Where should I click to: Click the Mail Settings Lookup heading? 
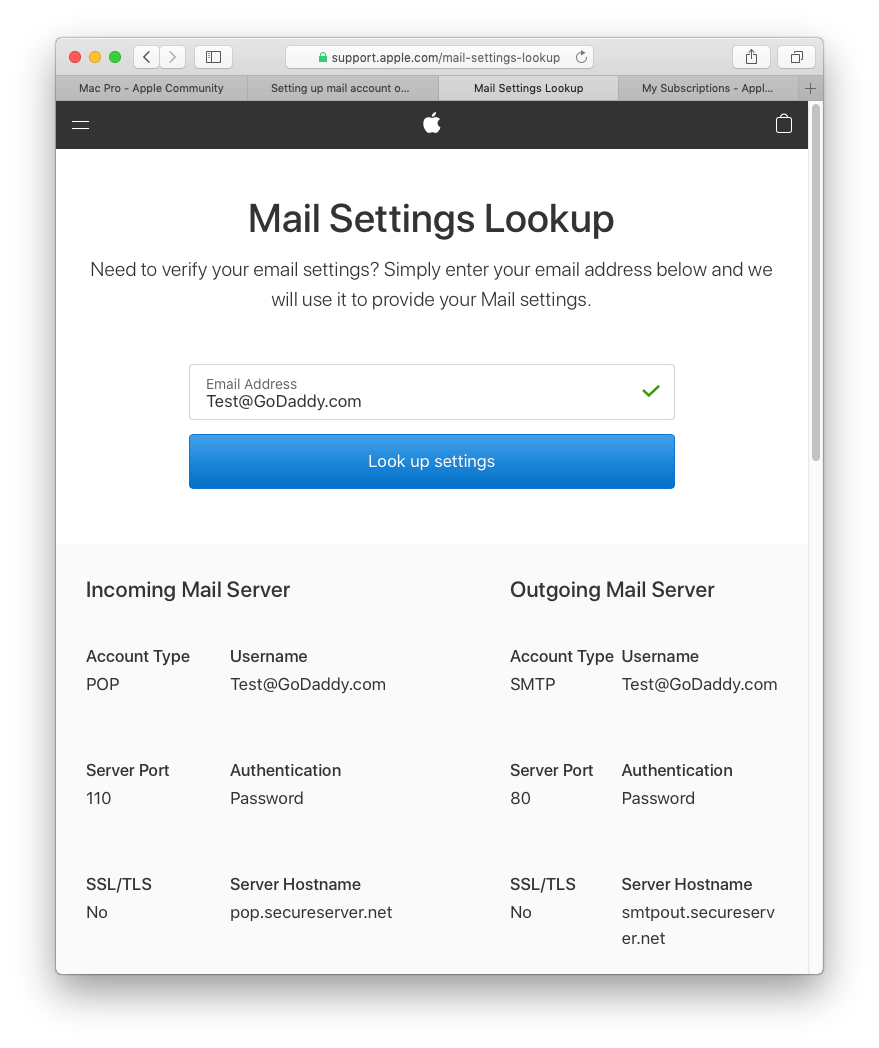(431, 219)
